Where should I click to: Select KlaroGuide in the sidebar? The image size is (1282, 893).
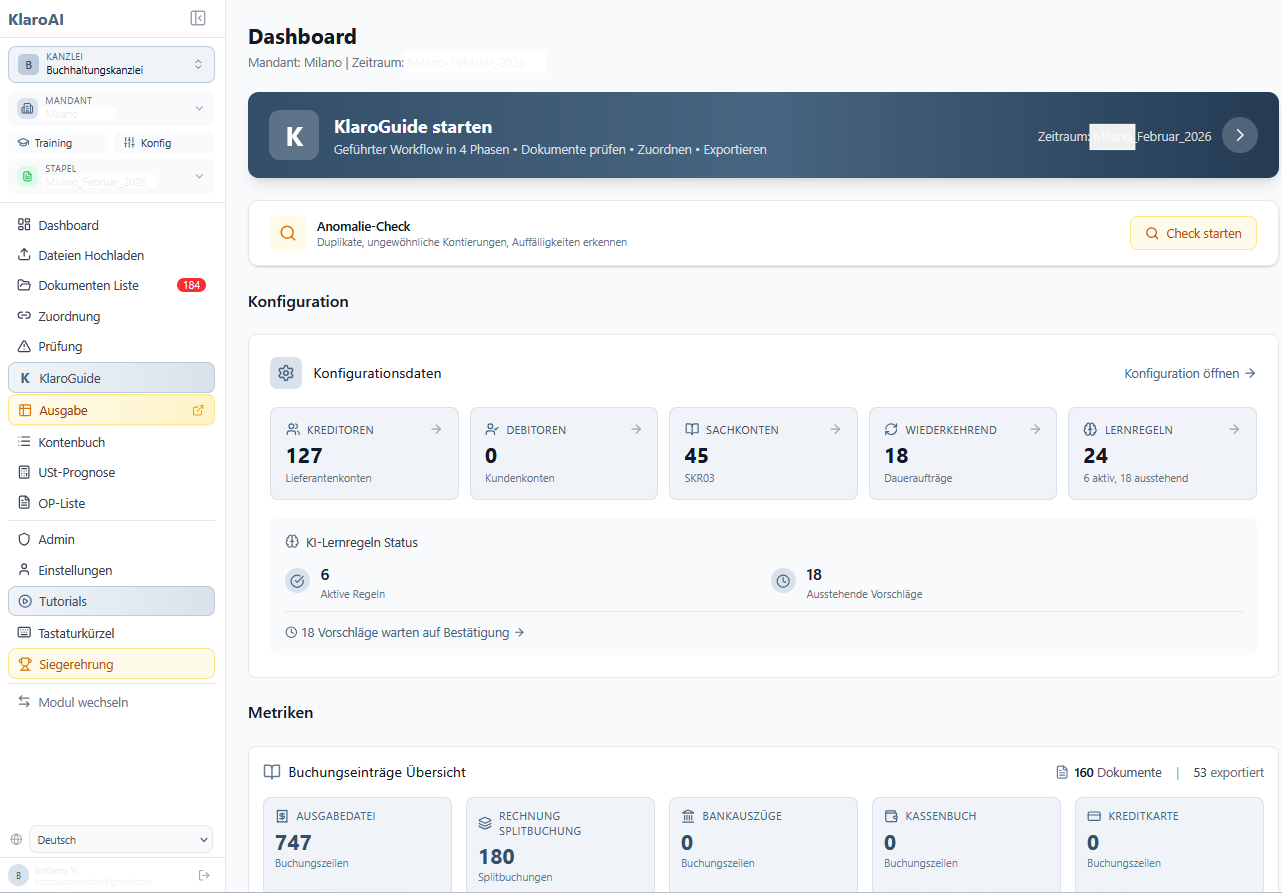click(x=111, y=378)
